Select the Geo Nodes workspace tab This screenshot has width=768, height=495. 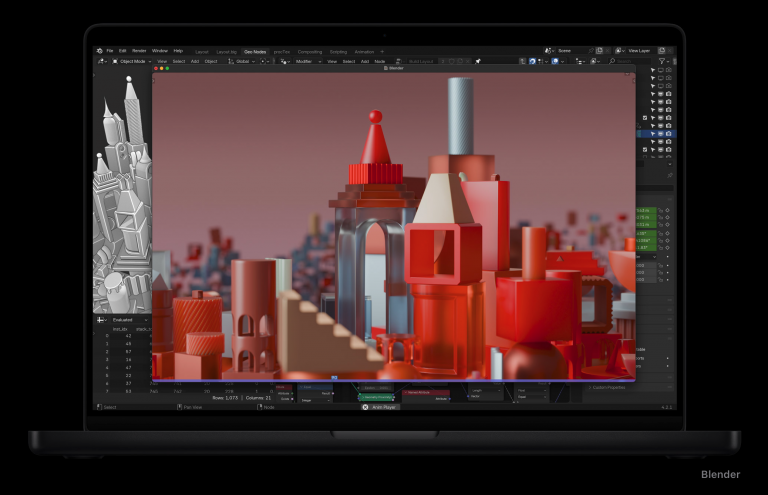tap(255, 51)
